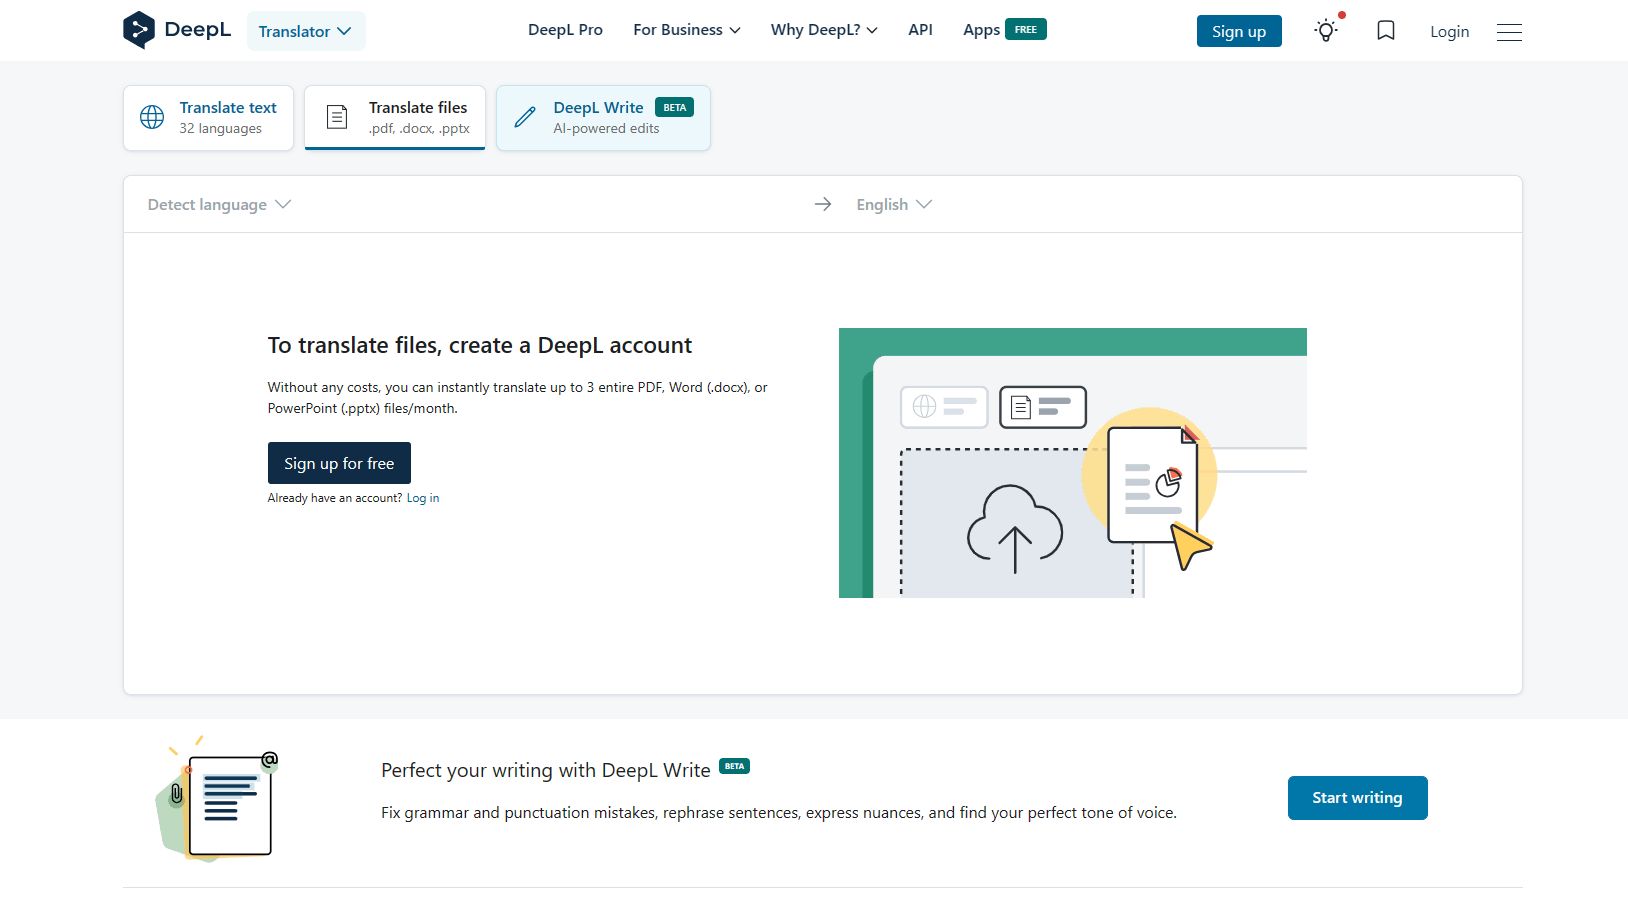Viewport: 1628px width, 924px height.
Task: Switch to the Translate text tab
Action: coord(208,118)
